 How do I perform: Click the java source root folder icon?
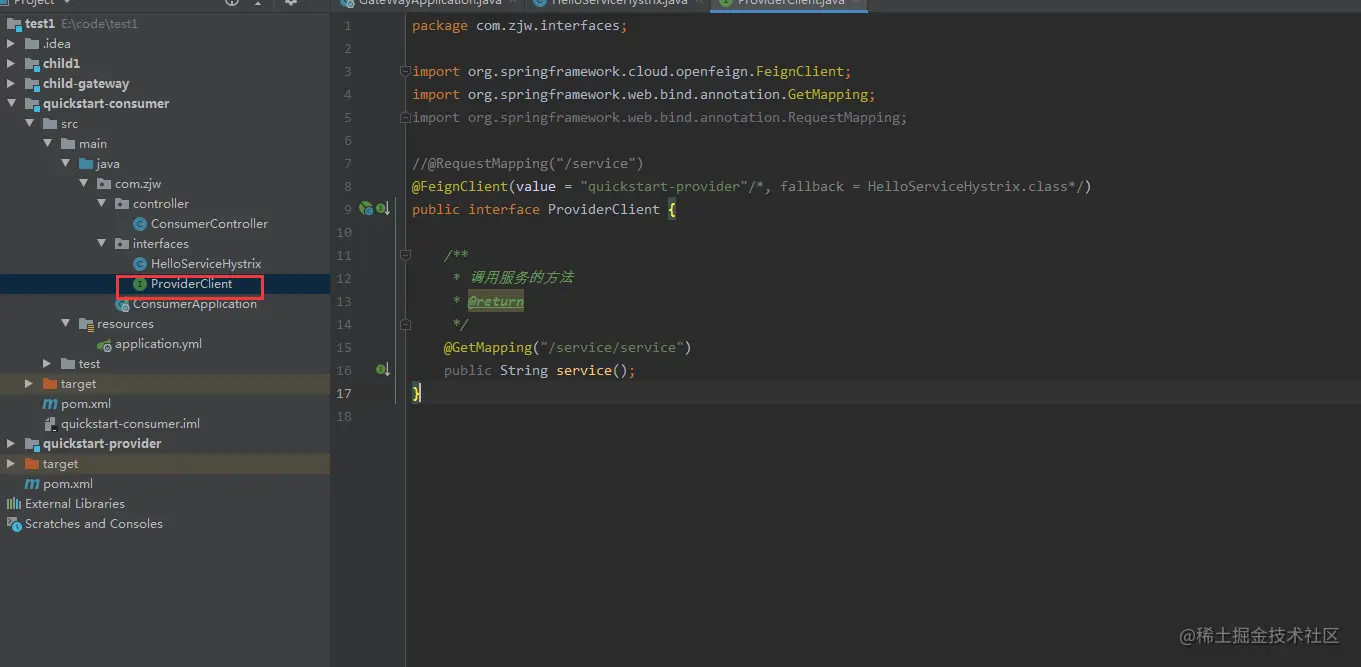click(86, 164)
